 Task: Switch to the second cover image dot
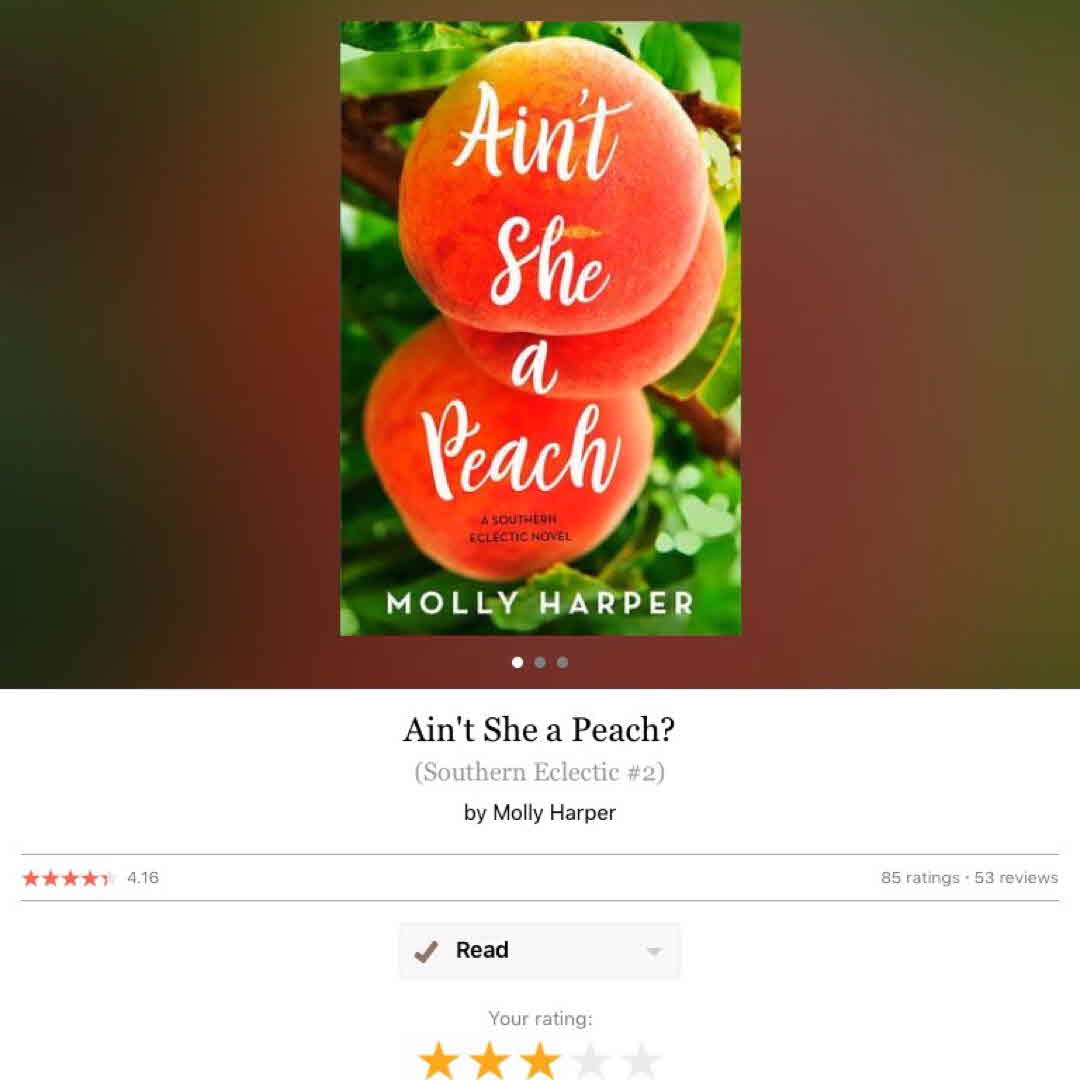click(540, 662)
